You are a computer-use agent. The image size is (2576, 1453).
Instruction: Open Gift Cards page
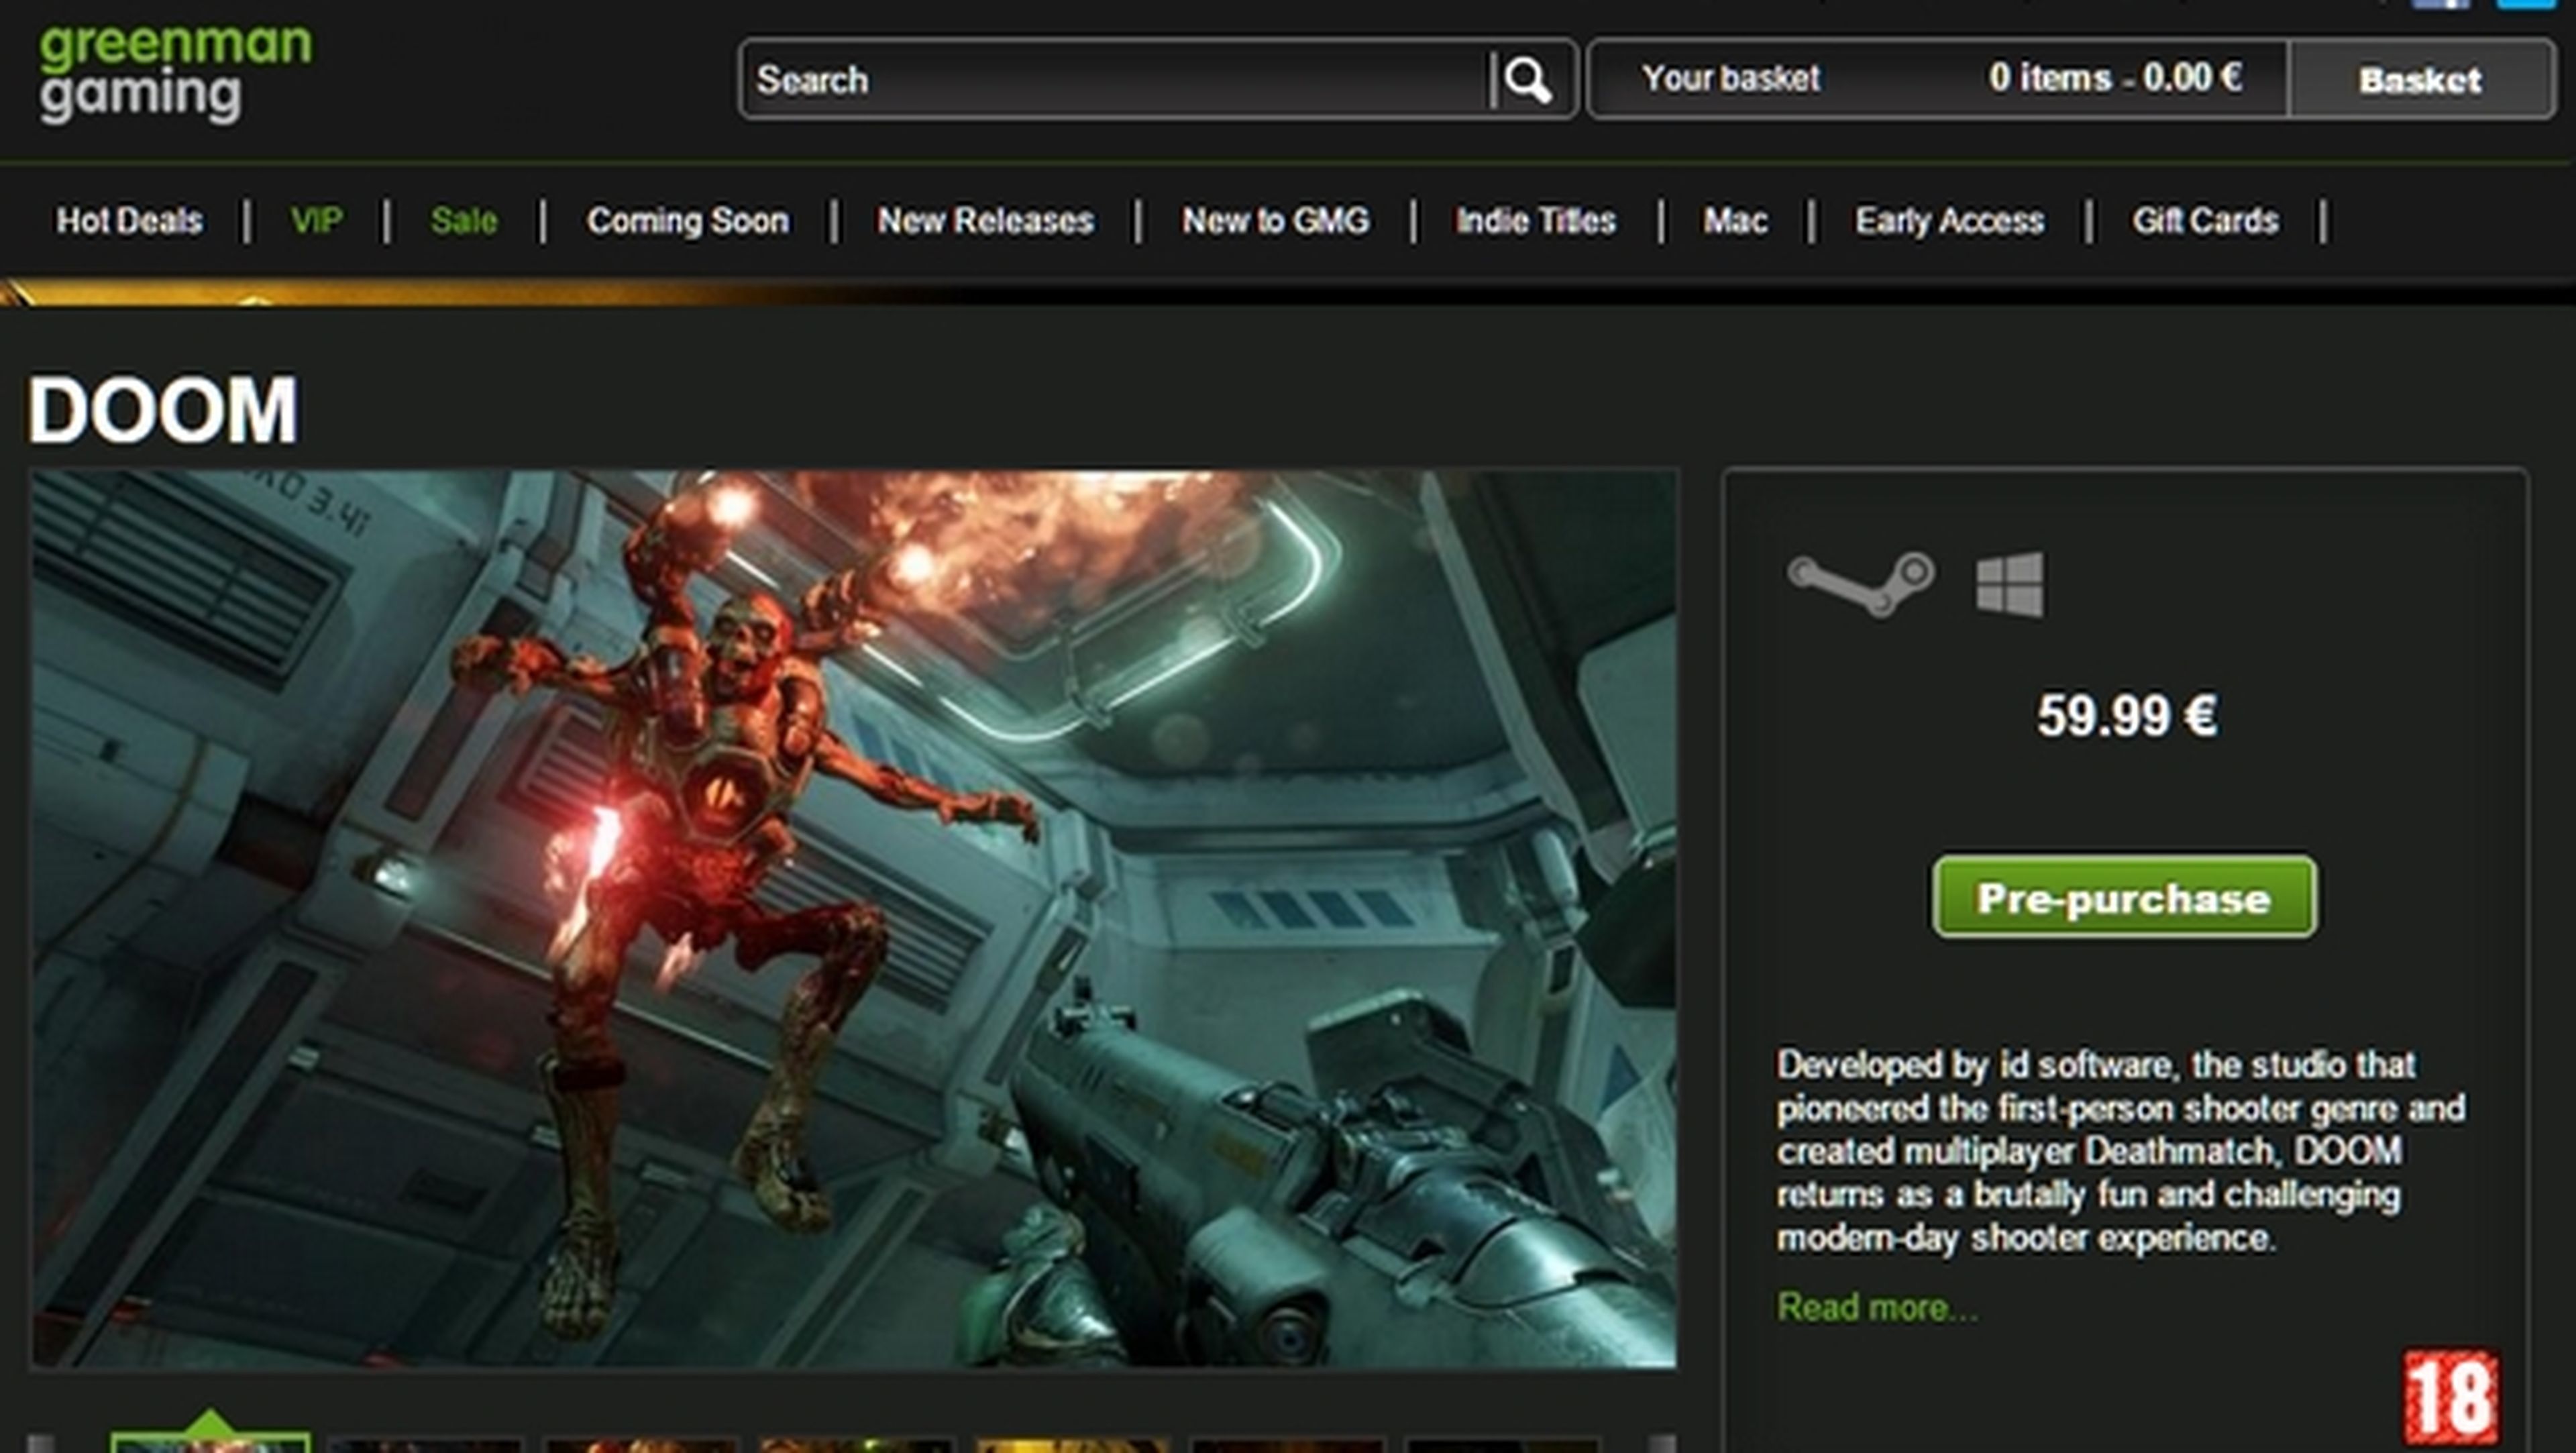coord(2205,220)
